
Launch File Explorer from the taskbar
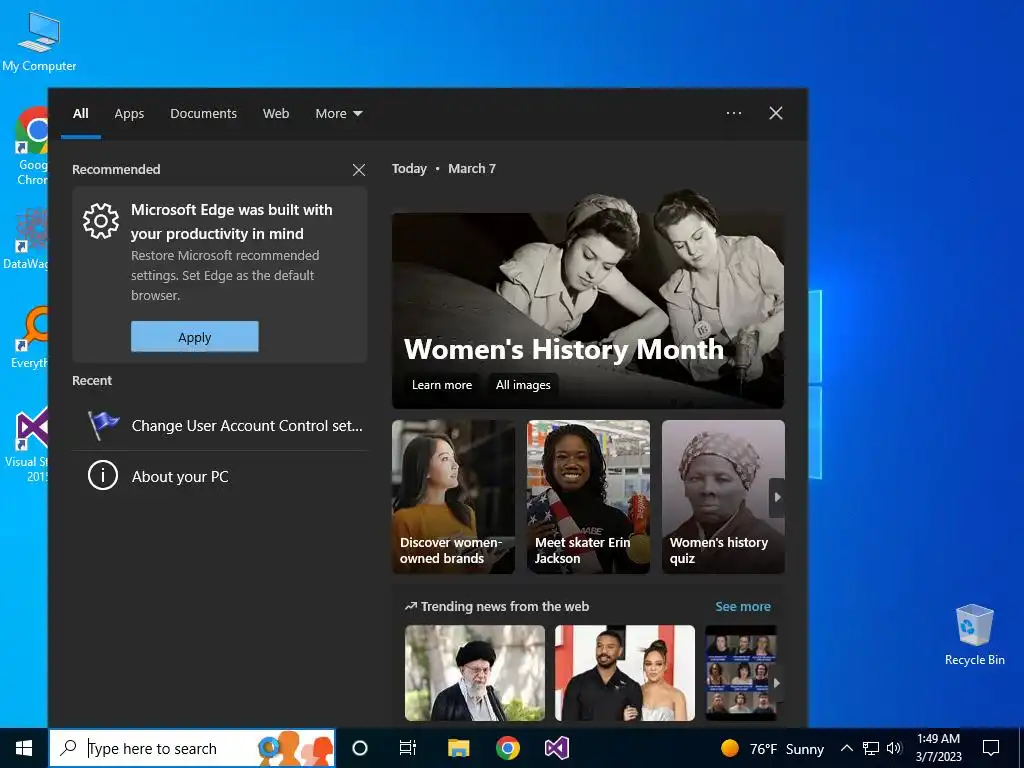click(458, 748)
